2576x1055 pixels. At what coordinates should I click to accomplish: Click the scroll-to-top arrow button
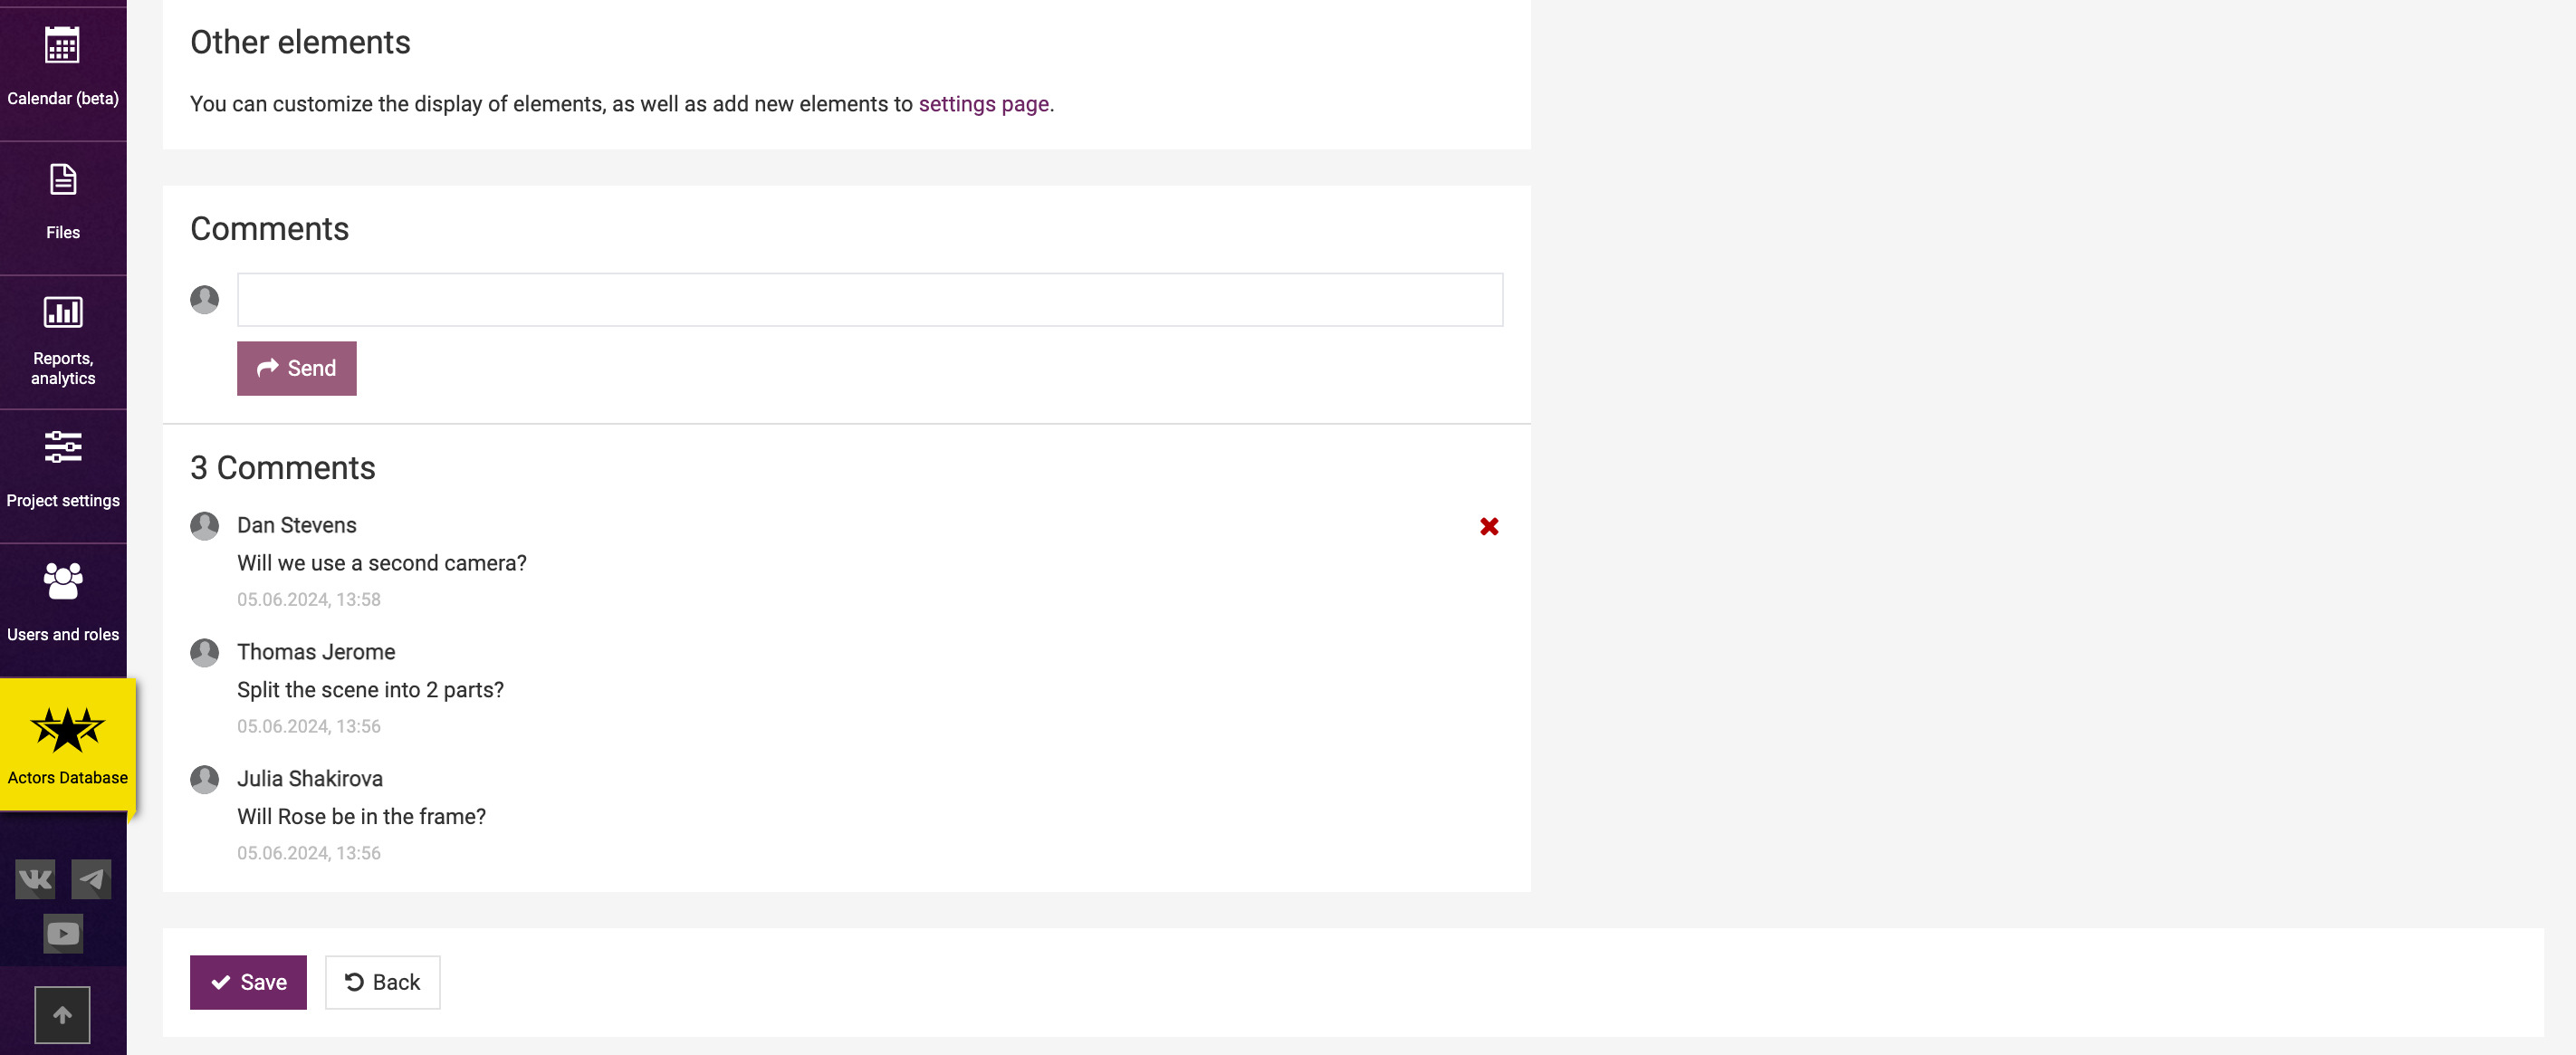tap(62, 1015)
